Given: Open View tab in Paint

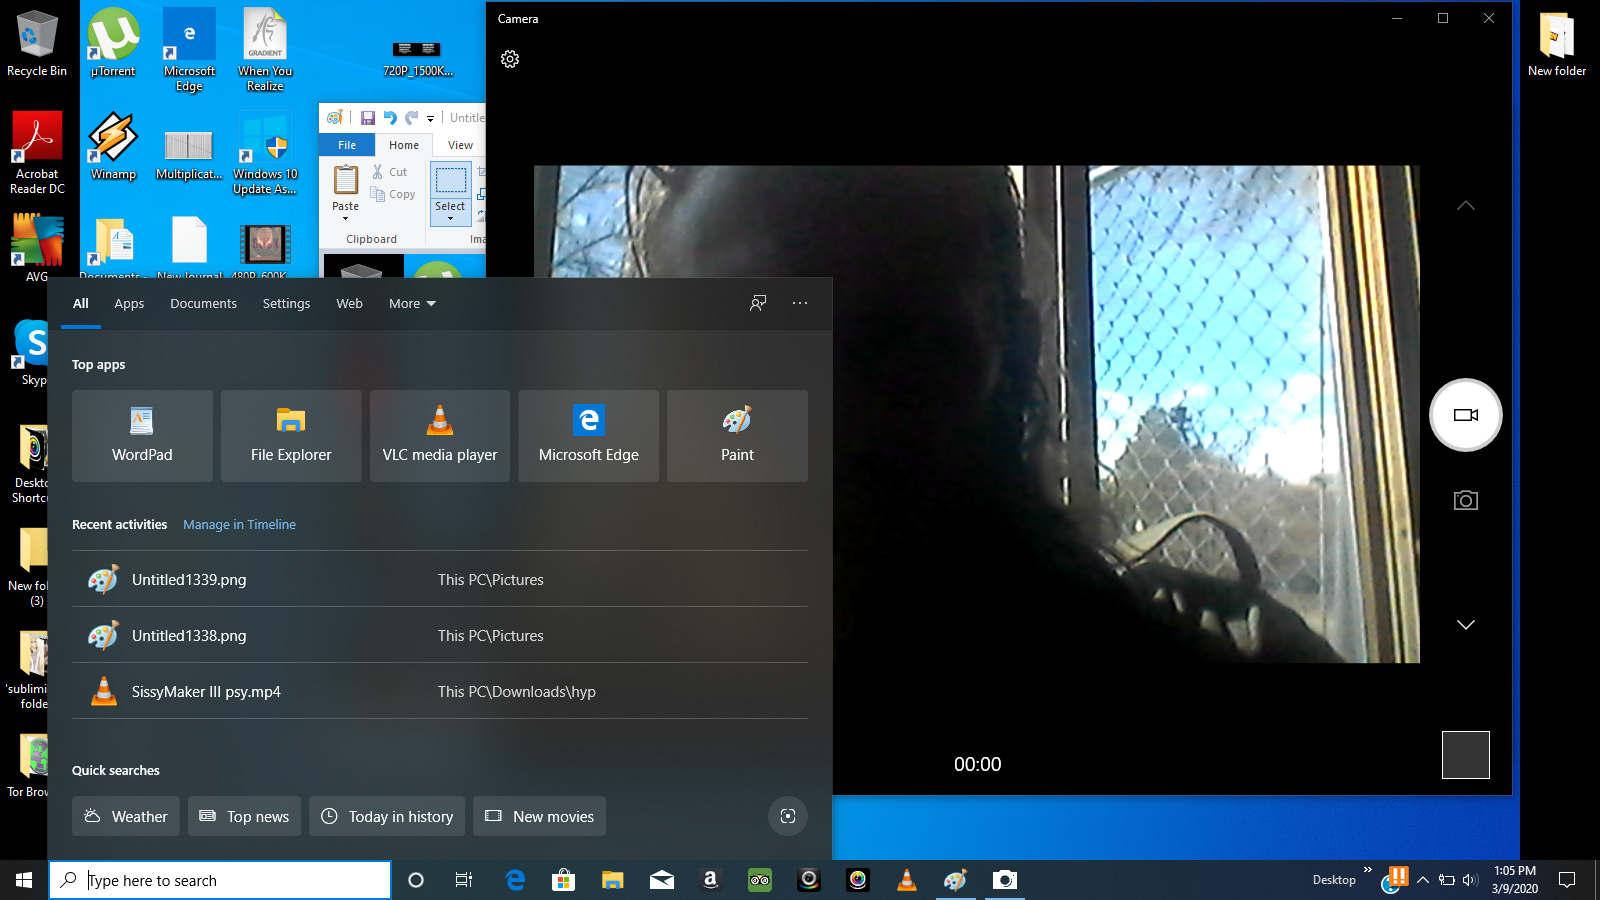Looking at the screenshot, I should coord(460,145).
